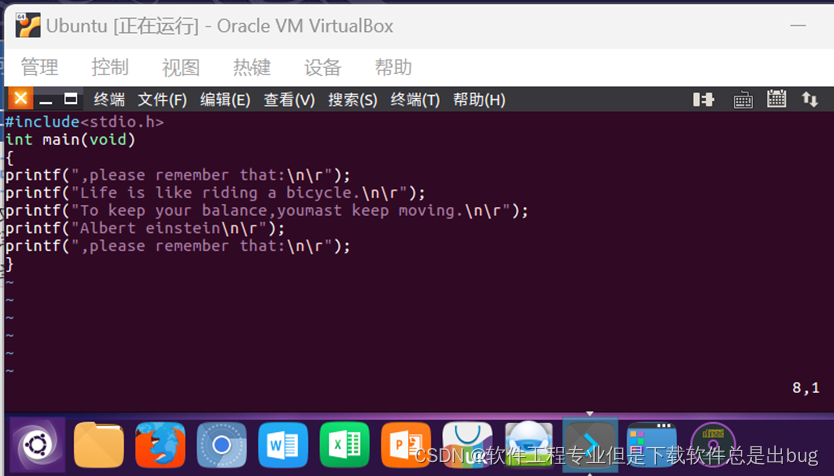This screenshot has height=476, width=834.
Task: Open the VirtualBox 热键 menu
Action: [x=252, y=68]
